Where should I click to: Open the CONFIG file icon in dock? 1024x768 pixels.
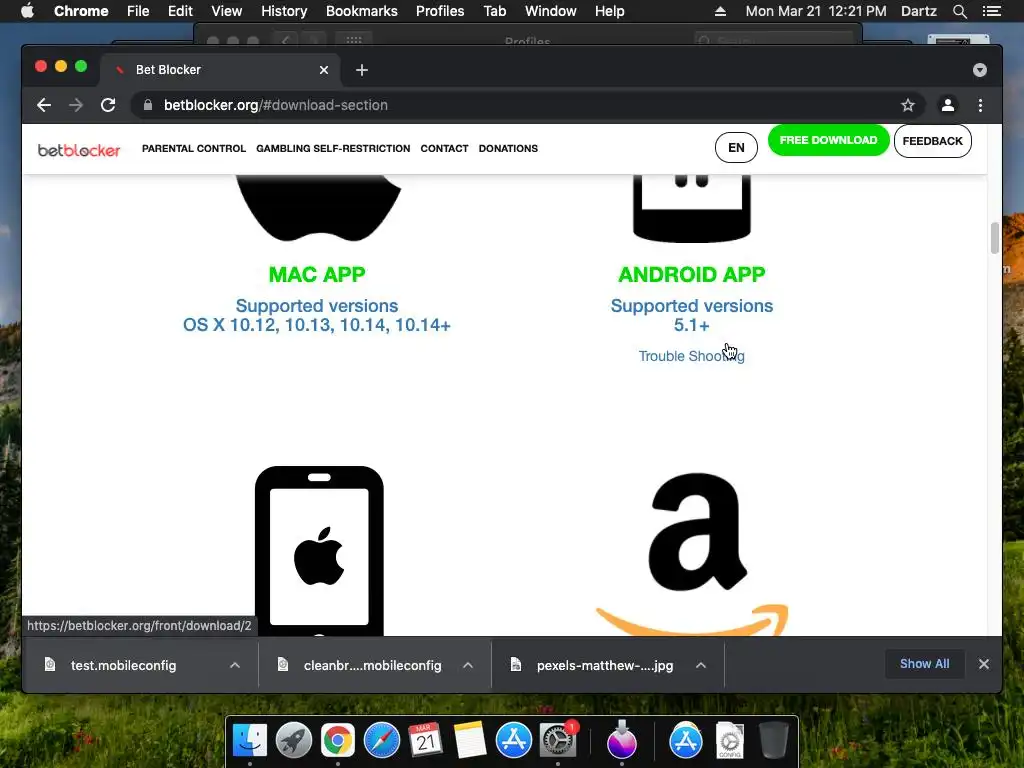tap(729, 741)
